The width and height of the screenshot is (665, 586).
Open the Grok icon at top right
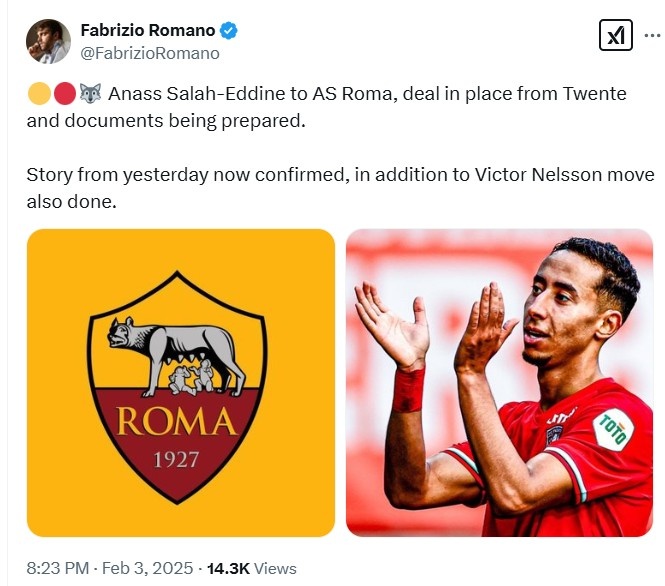tap(615, 36)
